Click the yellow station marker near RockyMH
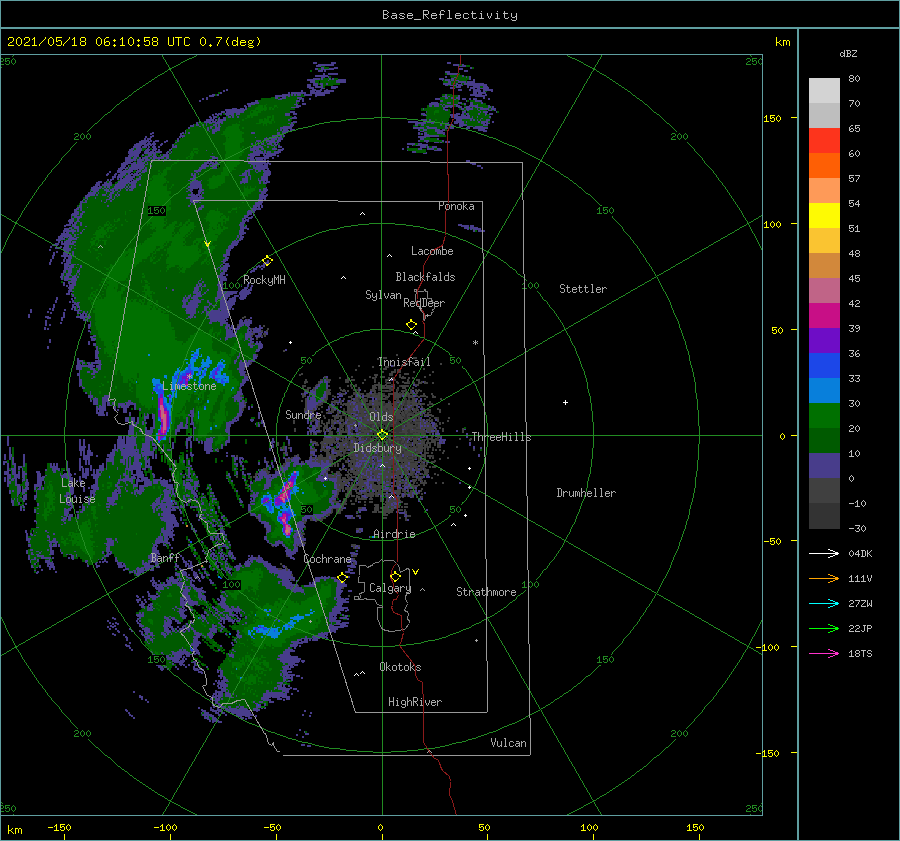The height and width of the screenshot is (841, 900). coord(267,261)
